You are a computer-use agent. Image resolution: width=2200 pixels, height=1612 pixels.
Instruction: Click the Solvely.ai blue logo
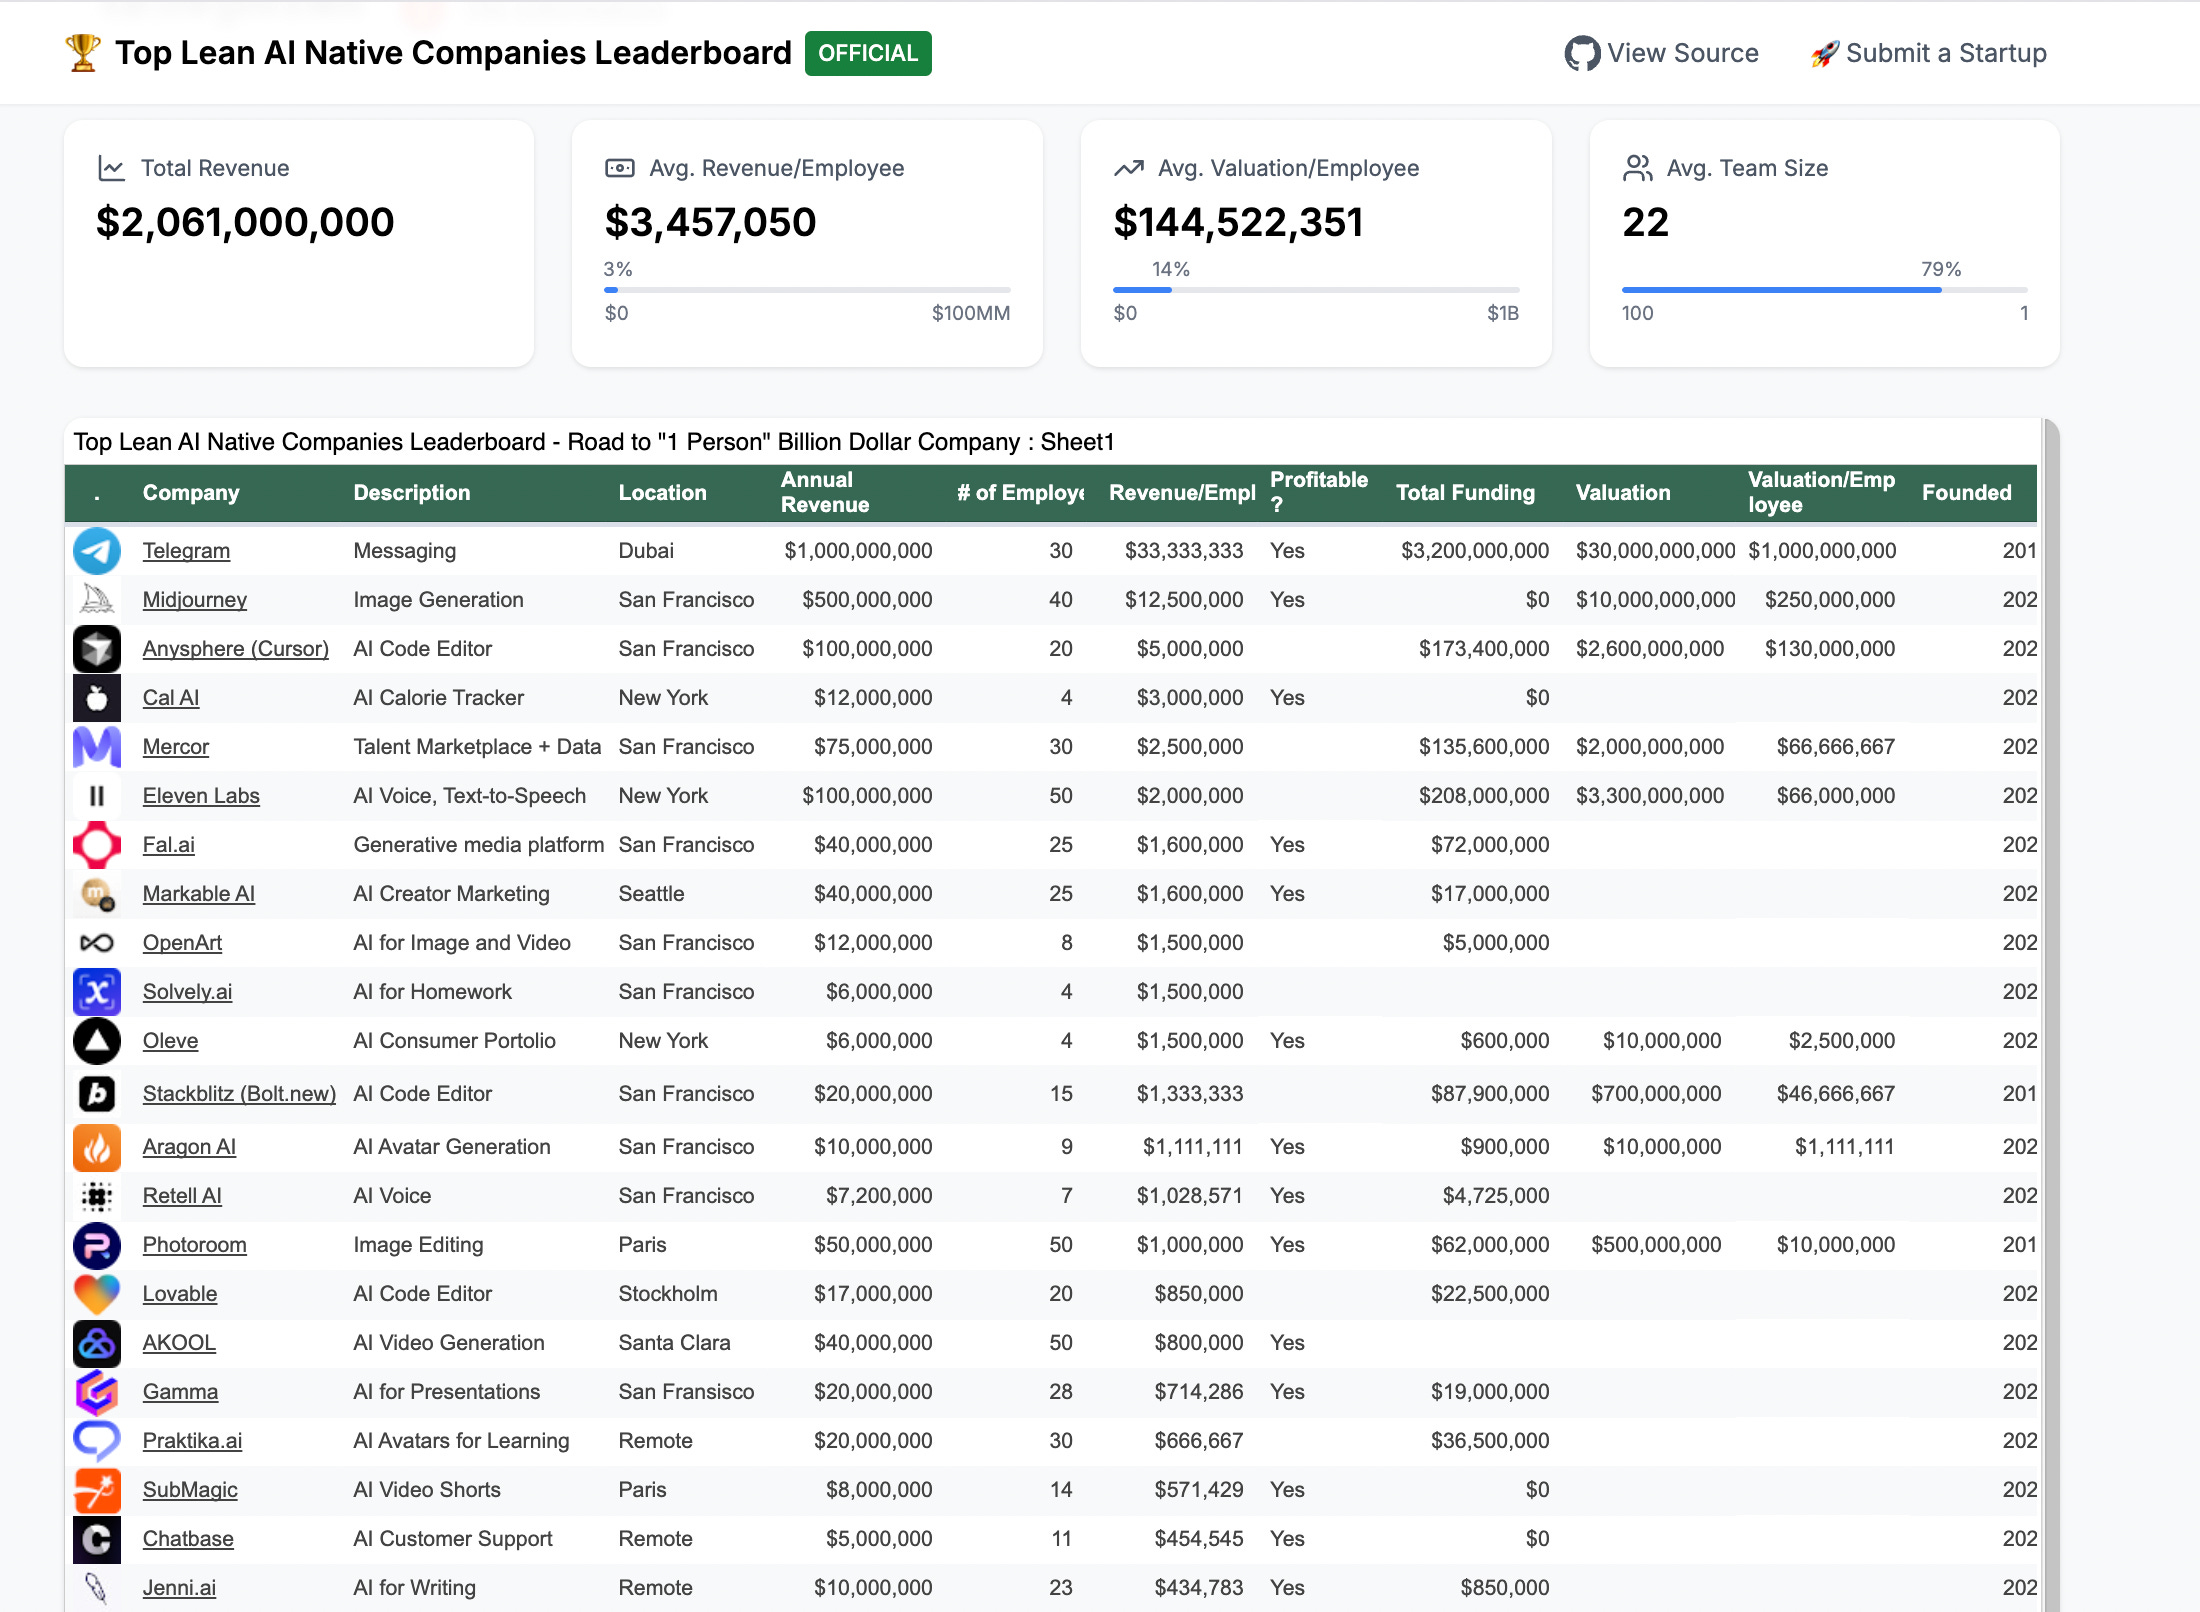(97, 992)
